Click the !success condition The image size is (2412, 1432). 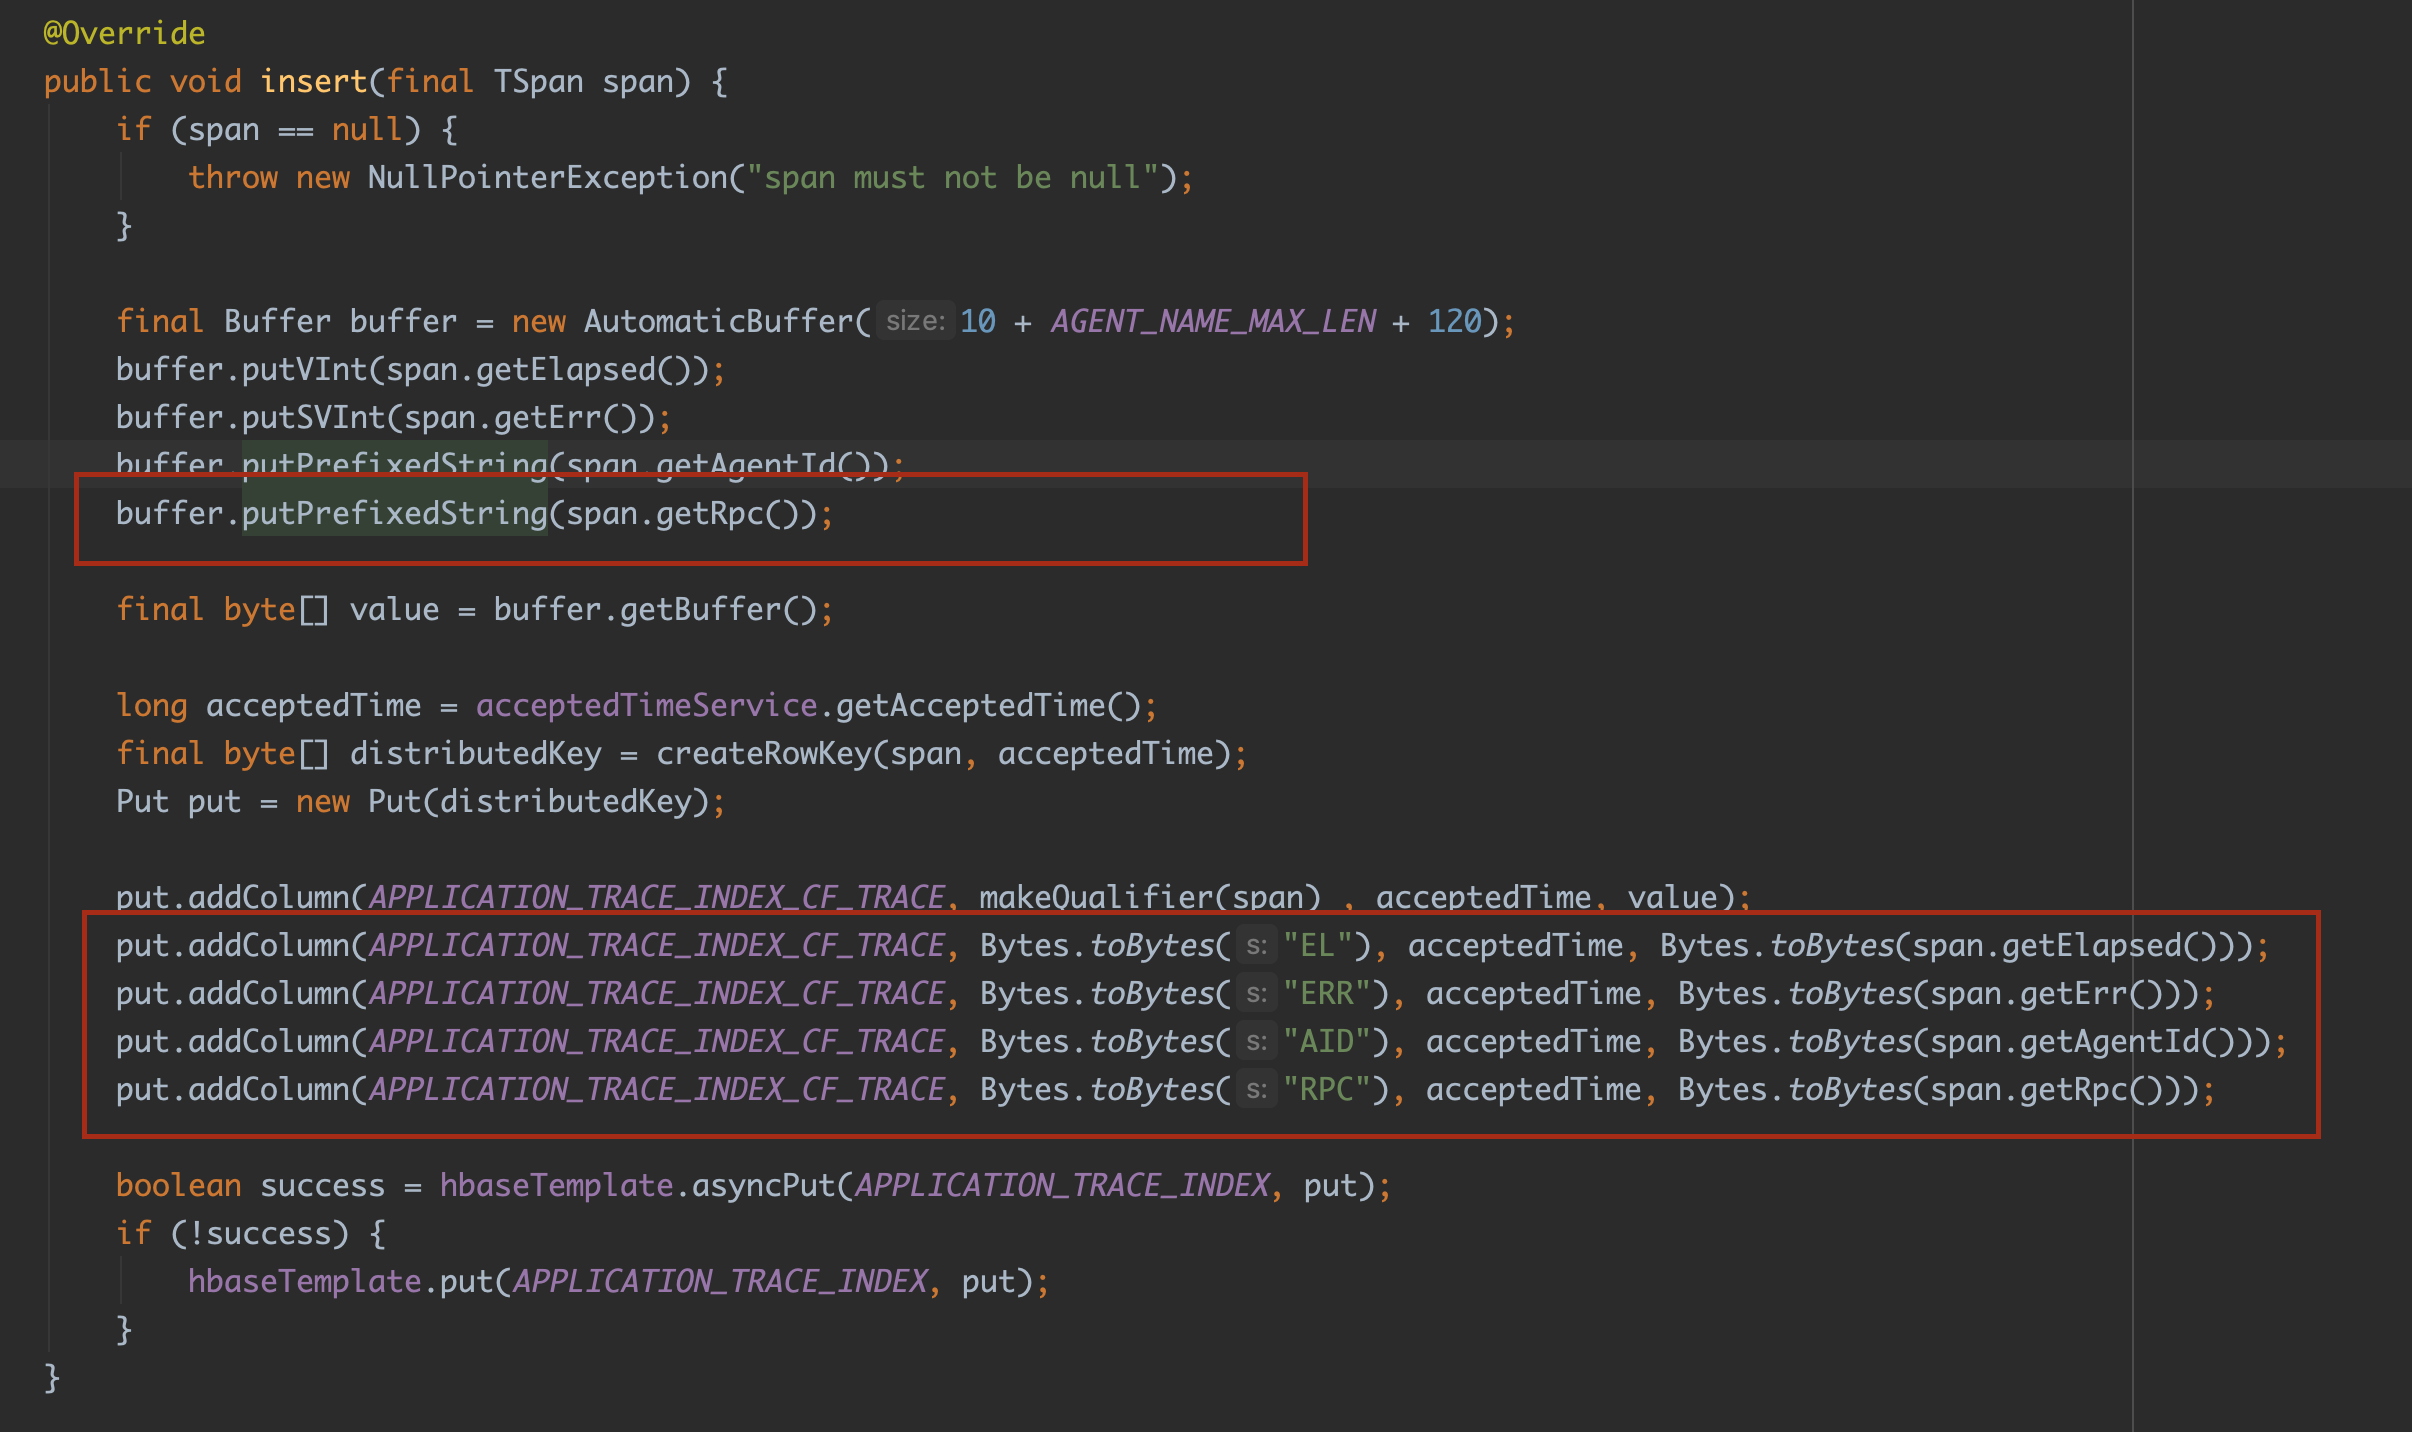click(x=260, y=1233)
